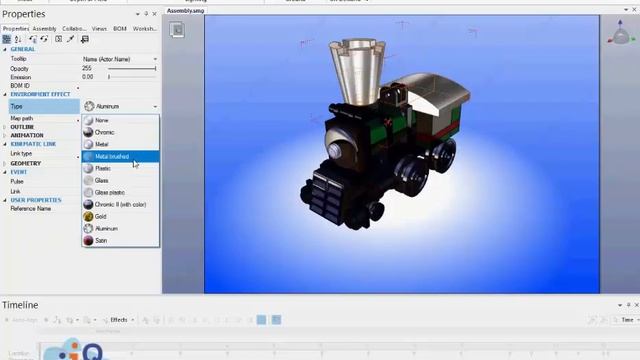The height and width of the screenshot is (360, 640).
Task: Switch to the BOM tab
Action: point(120,29)
